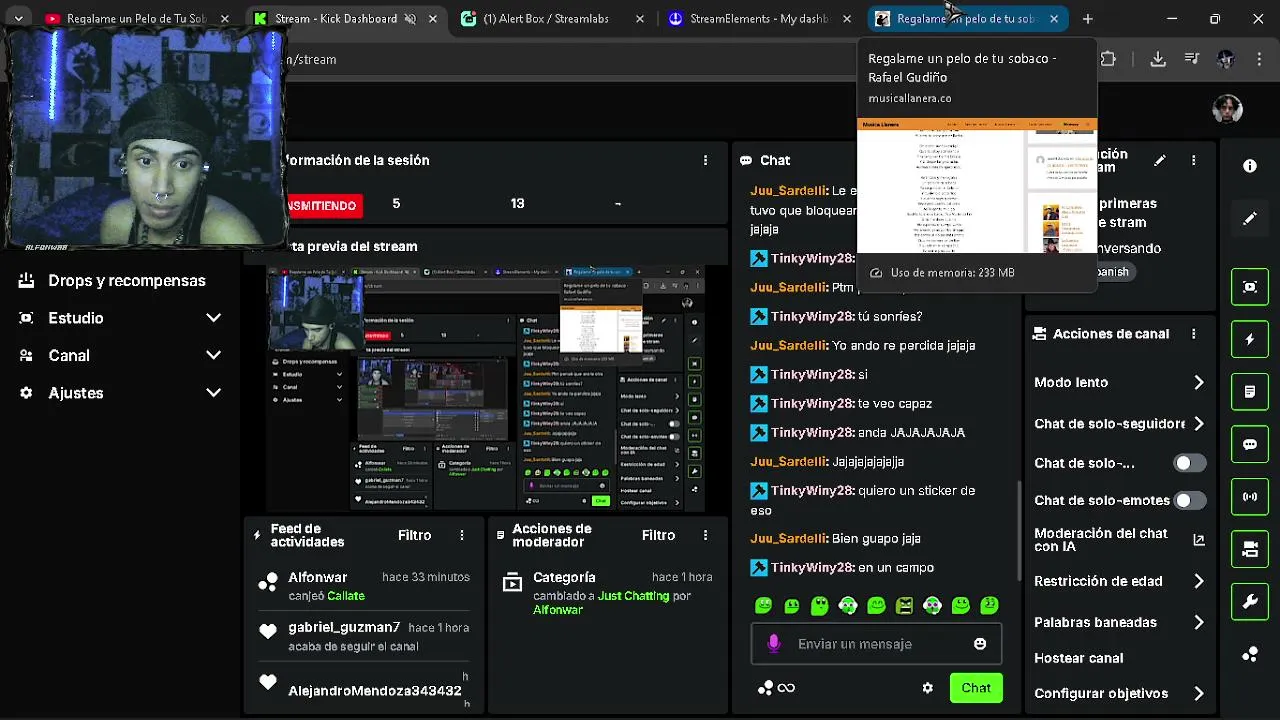This screenshot has width=1280, height=720.
Task: Open the Moderación del chat con IA external link
Action: [1199, 540]
